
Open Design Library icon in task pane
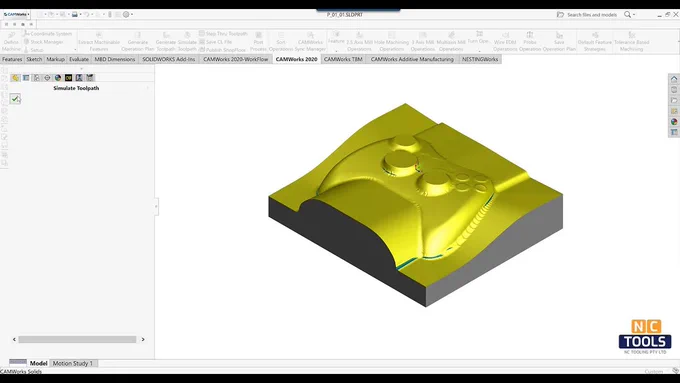click(674, 90)
